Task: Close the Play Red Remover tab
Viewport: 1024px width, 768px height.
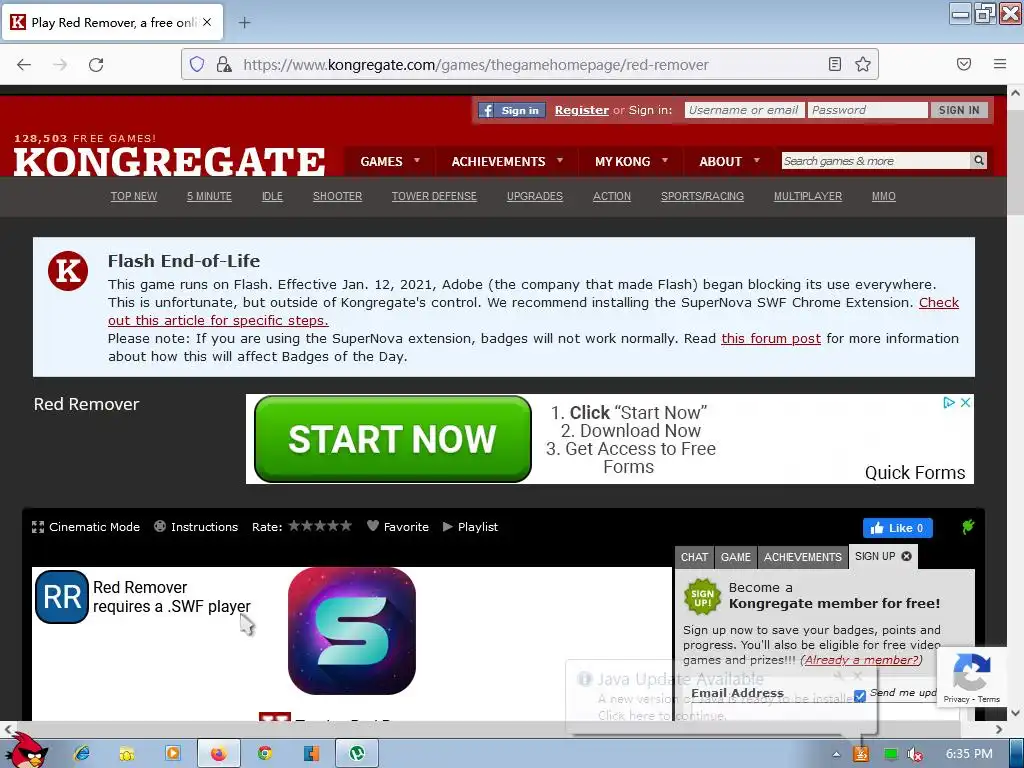Action: click(x=206, y=22)
